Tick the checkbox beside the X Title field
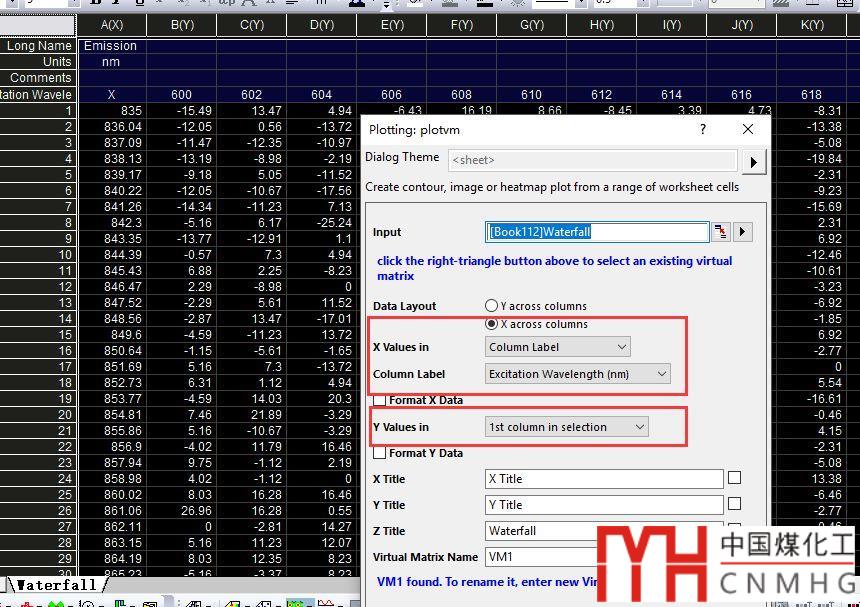 click(x=734, y=478)
